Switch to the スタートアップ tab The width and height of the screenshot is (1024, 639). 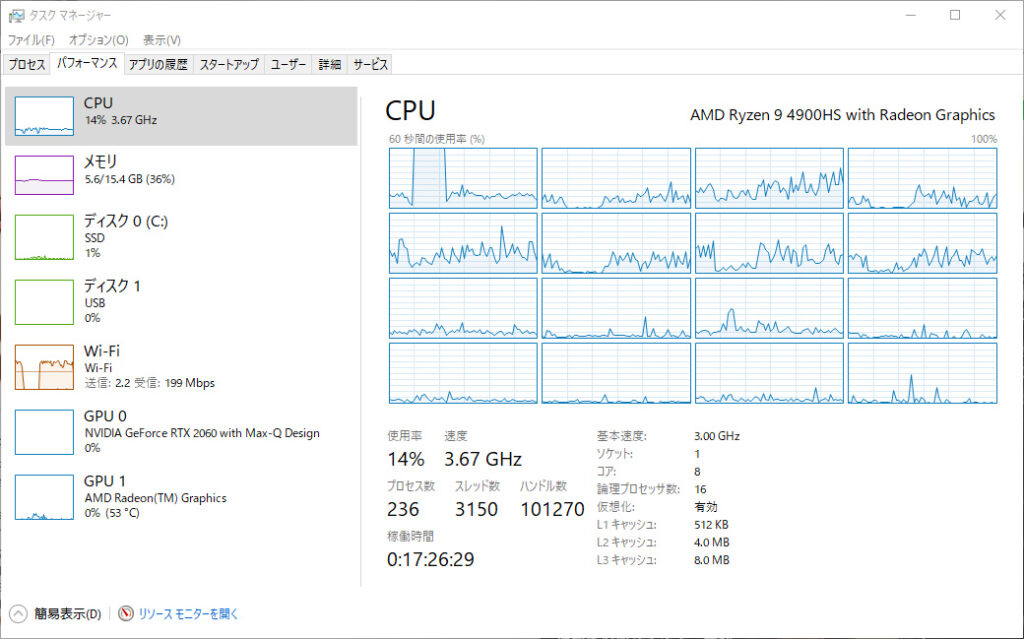(x=229, y=64)
